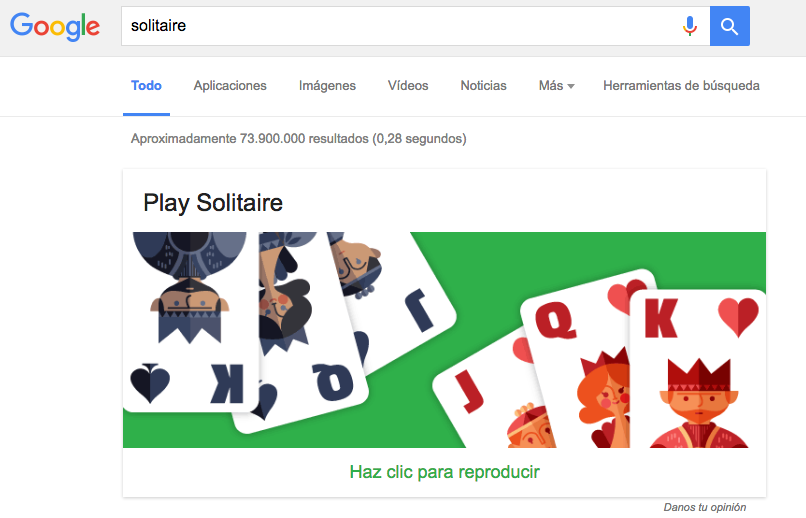Select the Todo tab
This screenshot has width=806, height=518.
point(146,86)
